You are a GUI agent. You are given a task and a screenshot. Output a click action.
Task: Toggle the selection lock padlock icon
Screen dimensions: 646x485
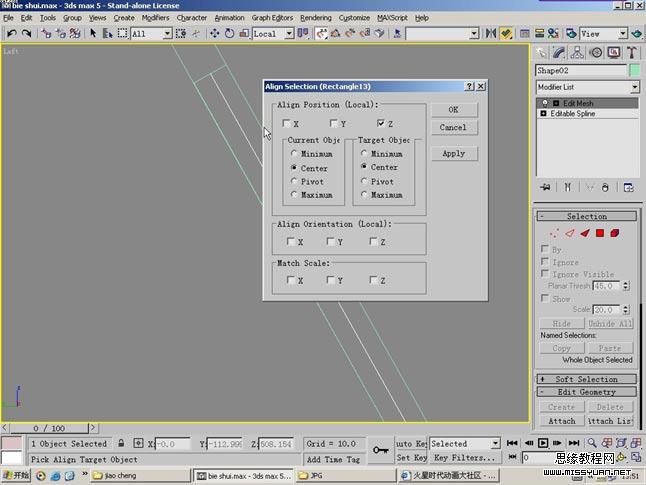[x=121, y=443]
